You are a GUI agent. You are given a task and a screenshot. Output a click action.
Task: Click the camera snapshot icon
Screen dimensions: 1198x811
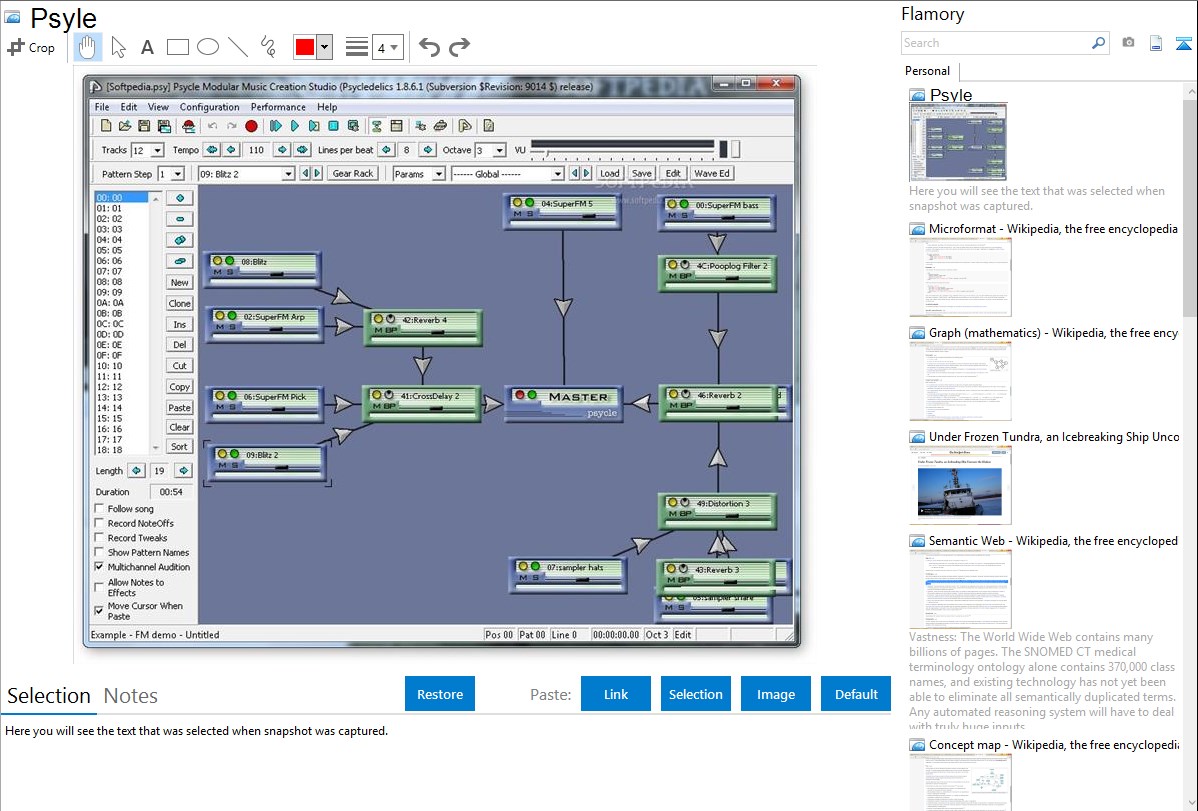pos(1128,43)
